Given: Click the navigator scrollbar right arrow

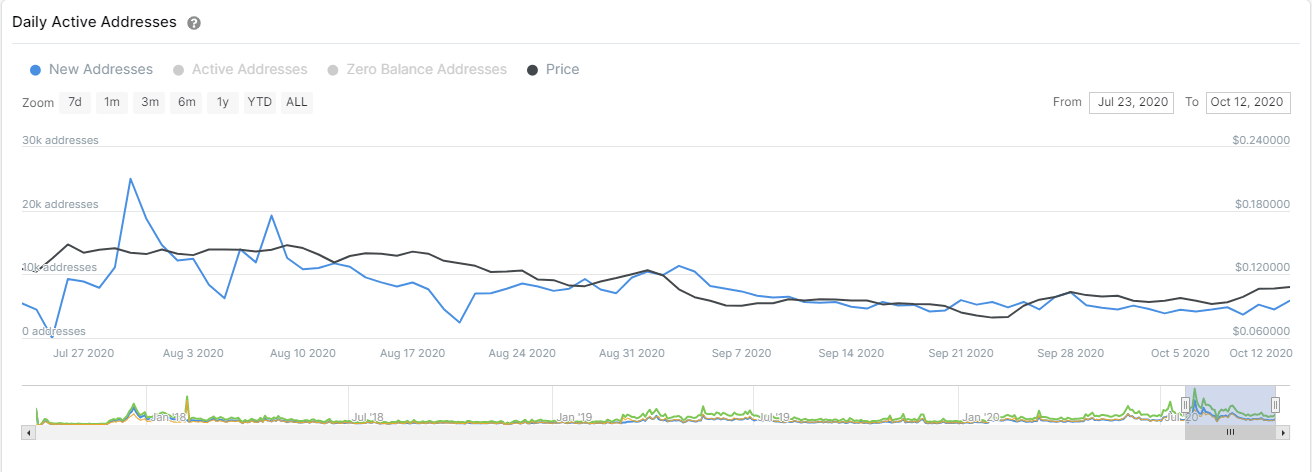Looking at the screenshot, I should click(1283, 432).
